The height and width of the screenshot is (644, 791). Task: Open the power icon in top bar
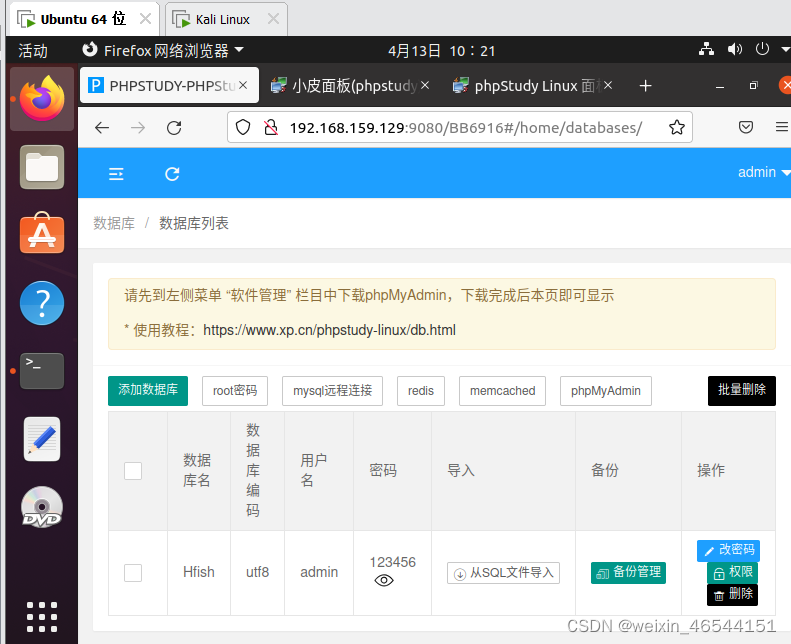[762, 49]
